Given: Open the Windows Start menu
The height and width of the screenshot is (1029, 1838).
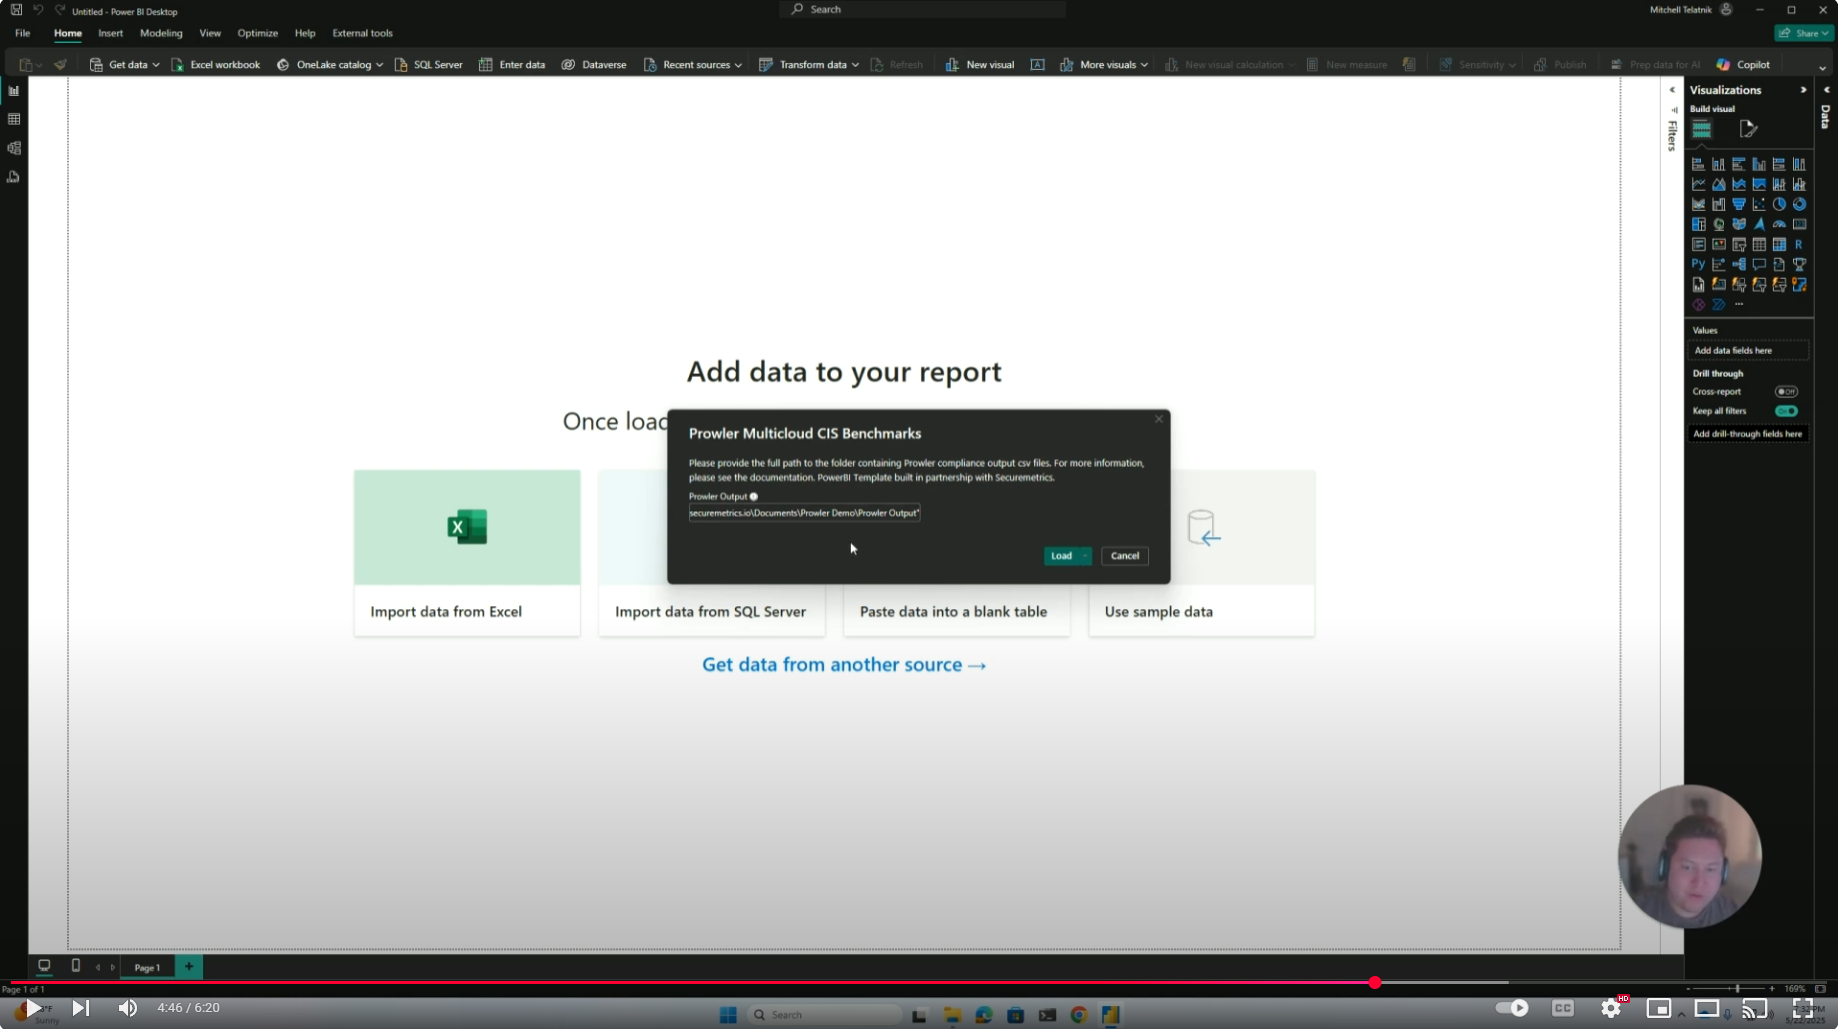Looking at the screenshot, I should [x=728, y=1015].
